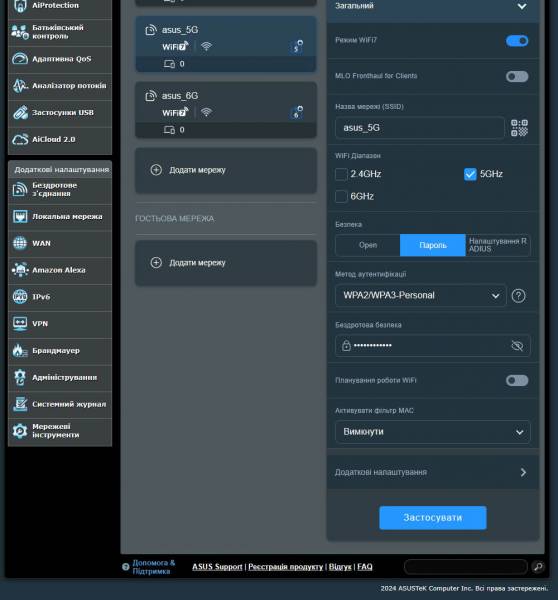Click the lock icon in the password field

(x=346, y=346)
